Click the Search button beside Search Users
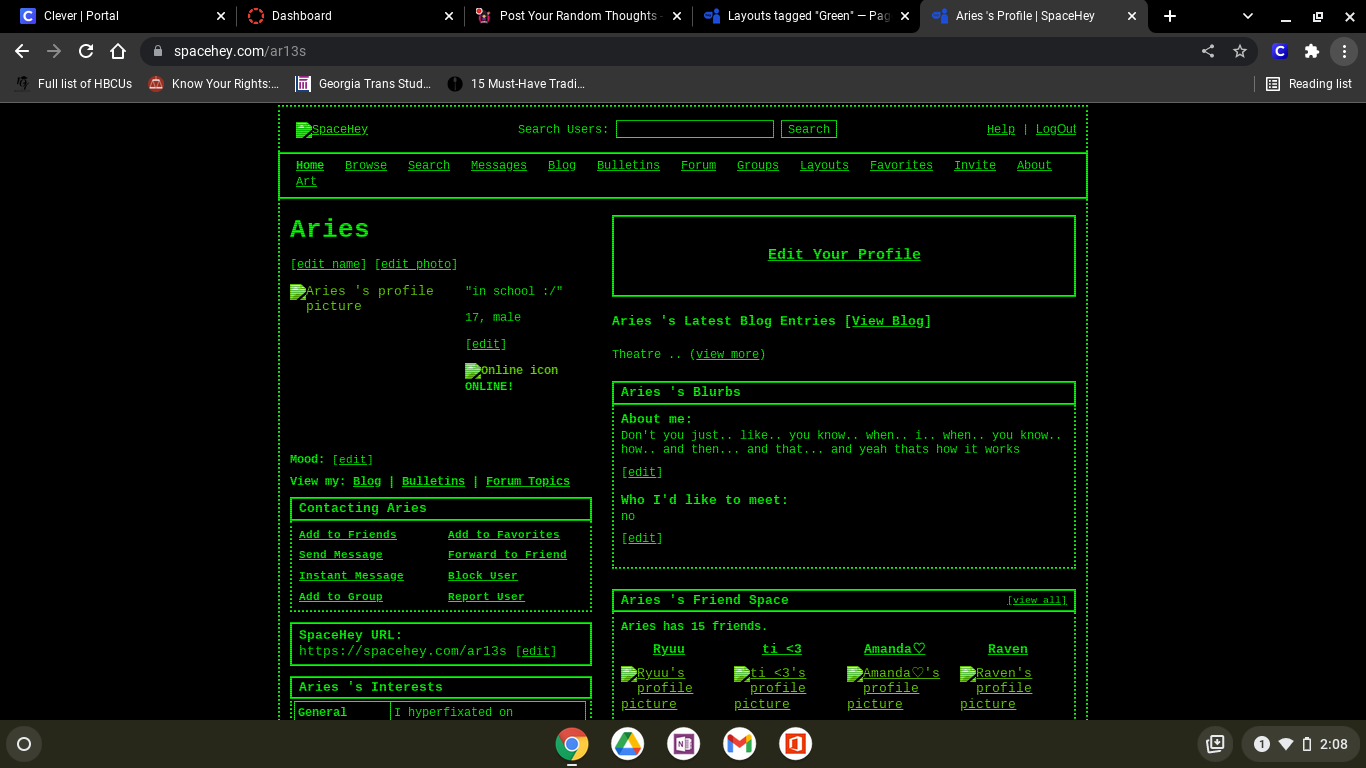The image size is (1366, 768). click(x=809, y=129)
